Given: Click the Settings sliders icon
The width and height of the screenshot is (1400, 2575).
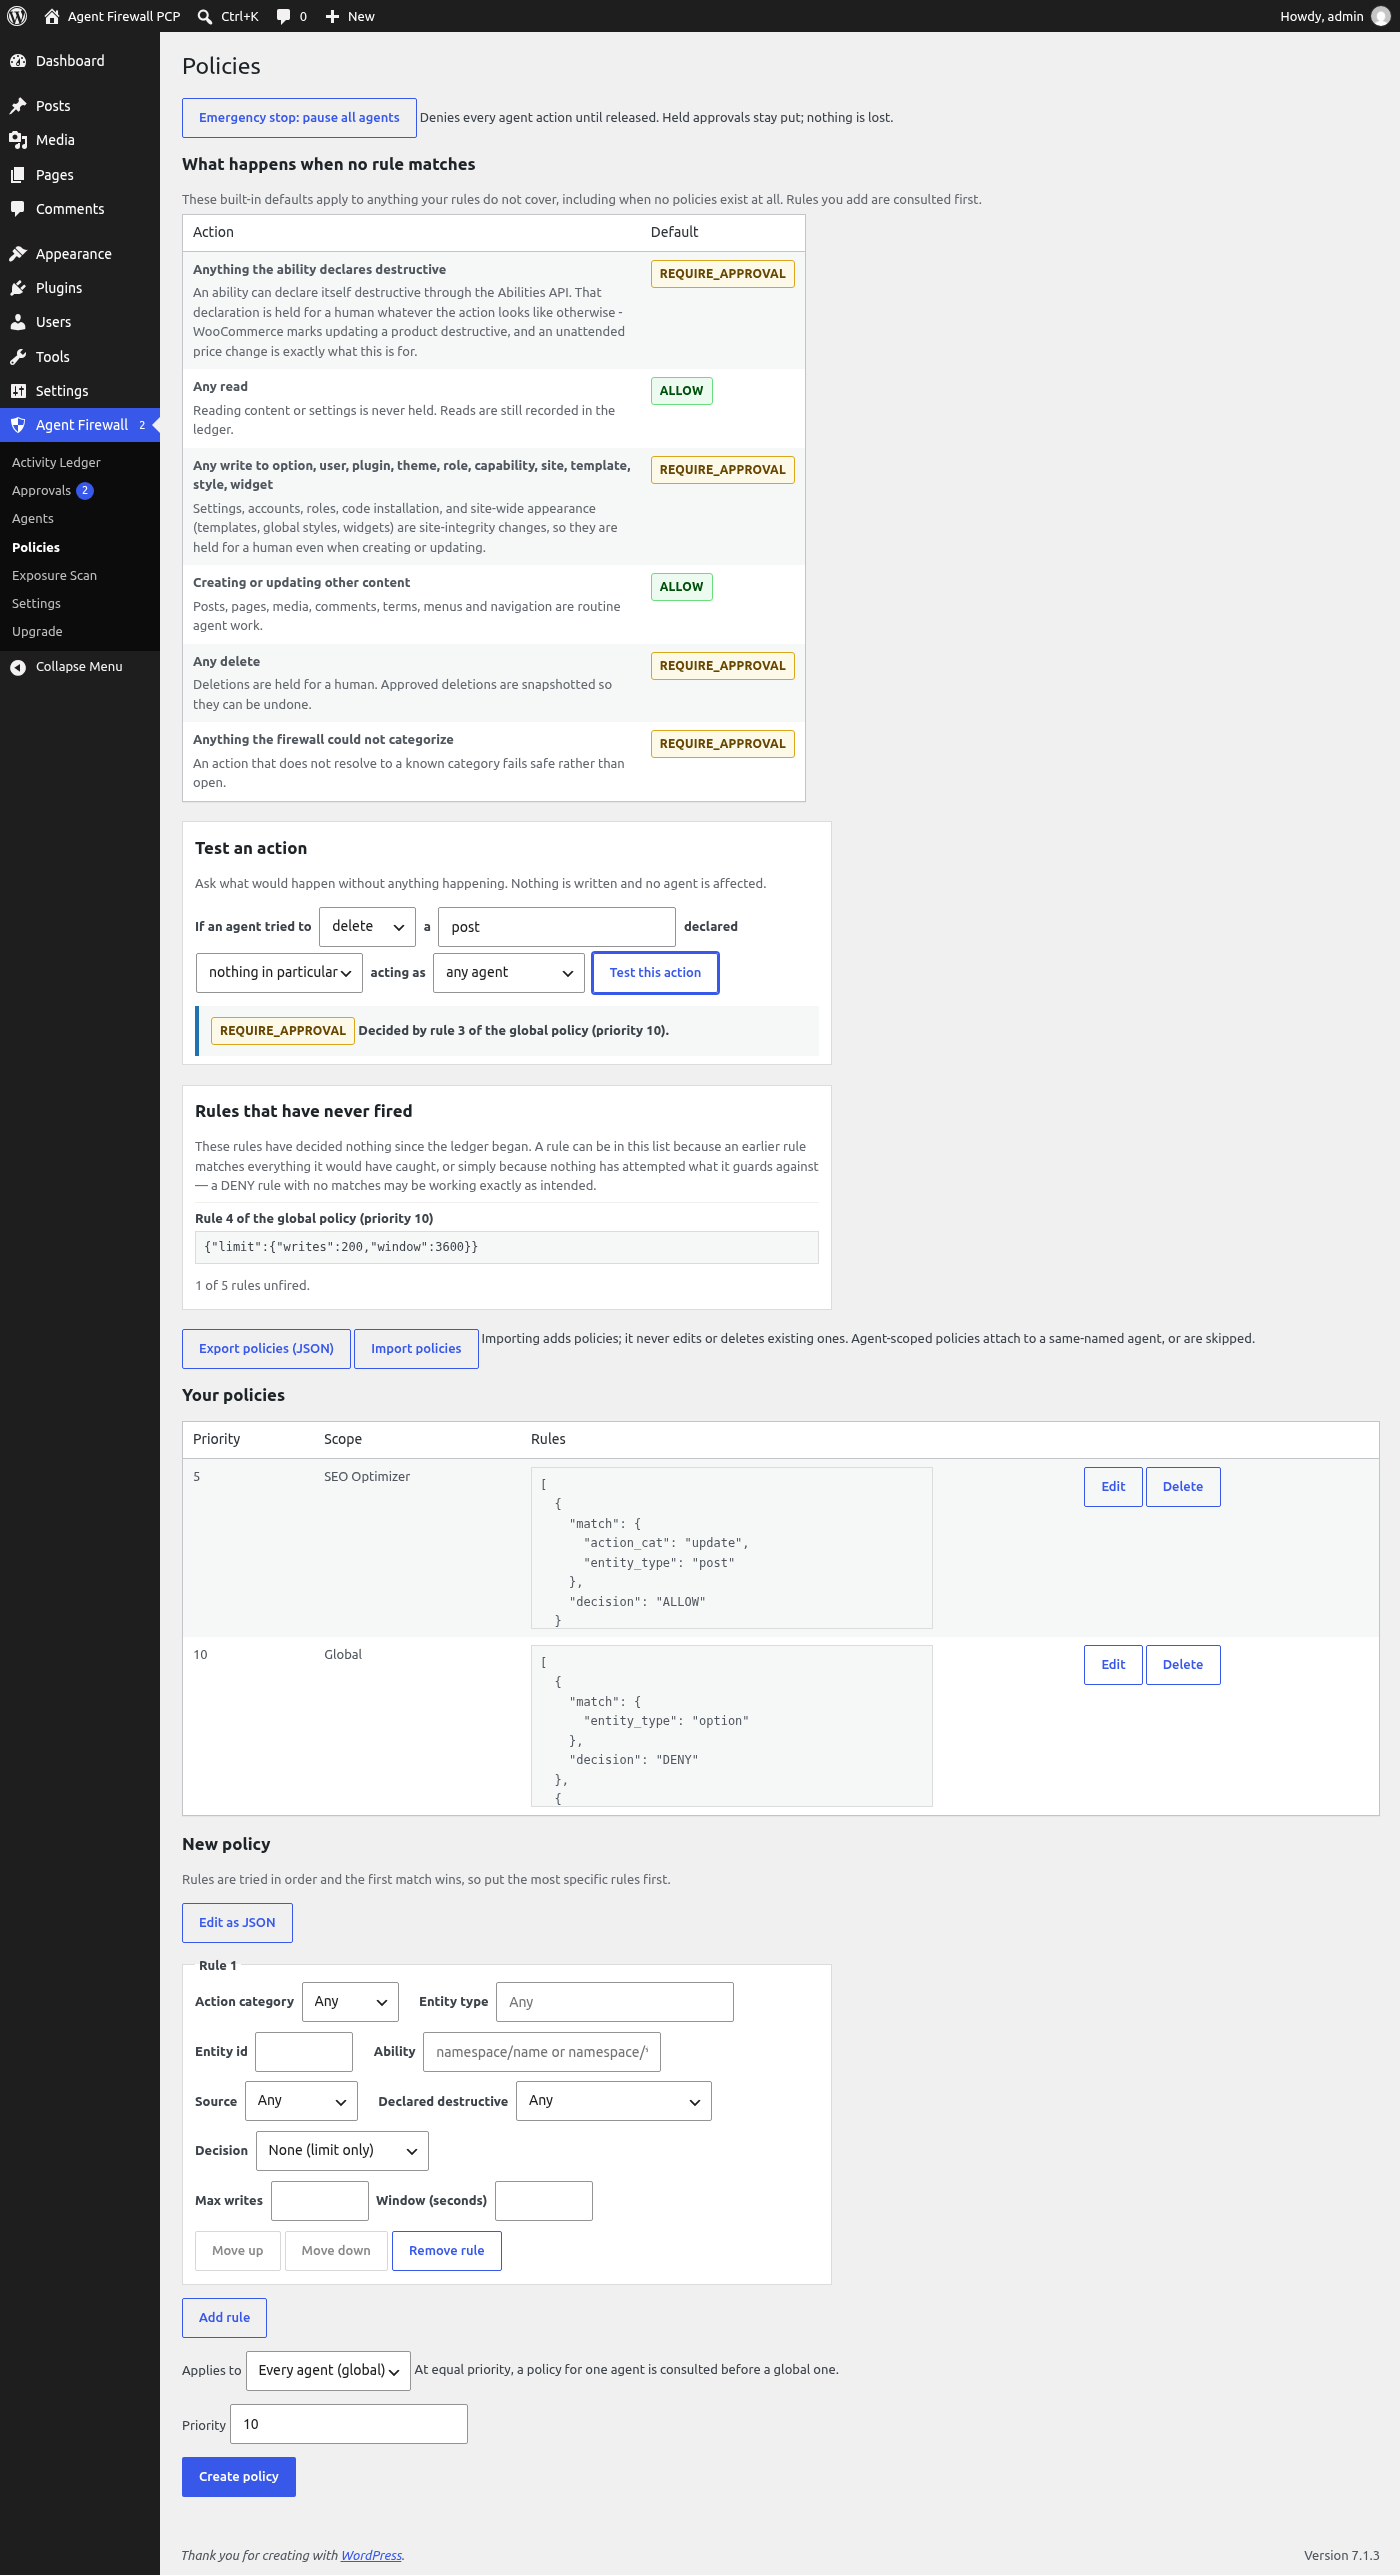Looking at the screenshot, I should [18, 391].
